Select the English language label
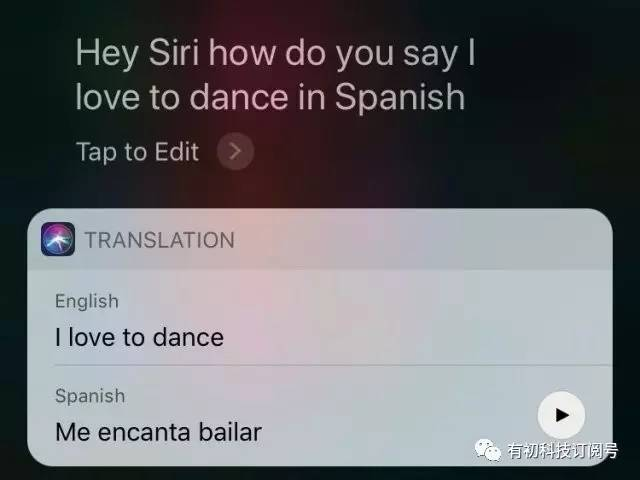640x480 pixels. (x=87, y=302)
